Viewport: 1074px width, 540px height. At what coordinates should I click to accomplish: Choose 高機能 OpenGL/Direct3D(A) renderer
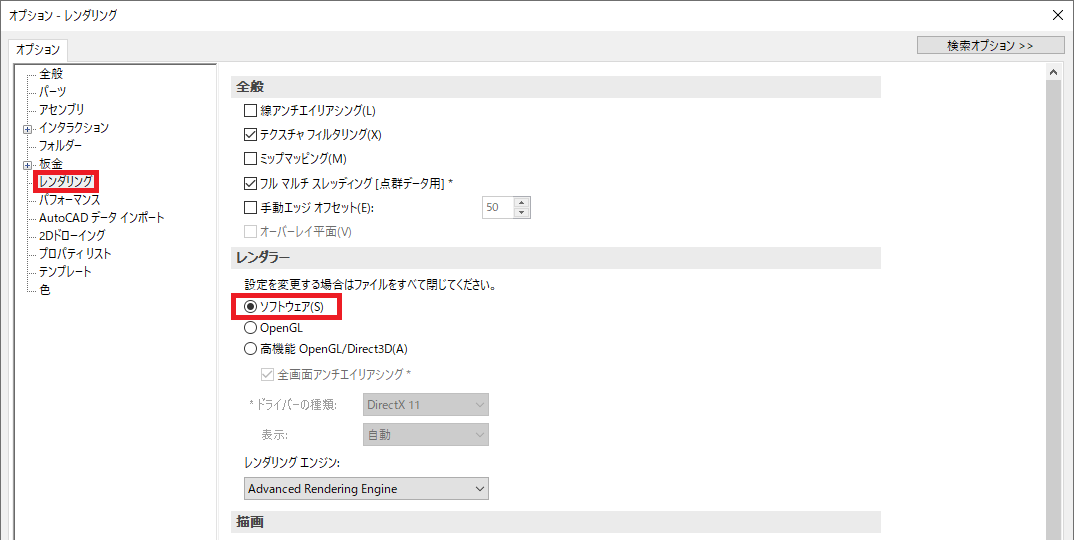pos(251,349)
